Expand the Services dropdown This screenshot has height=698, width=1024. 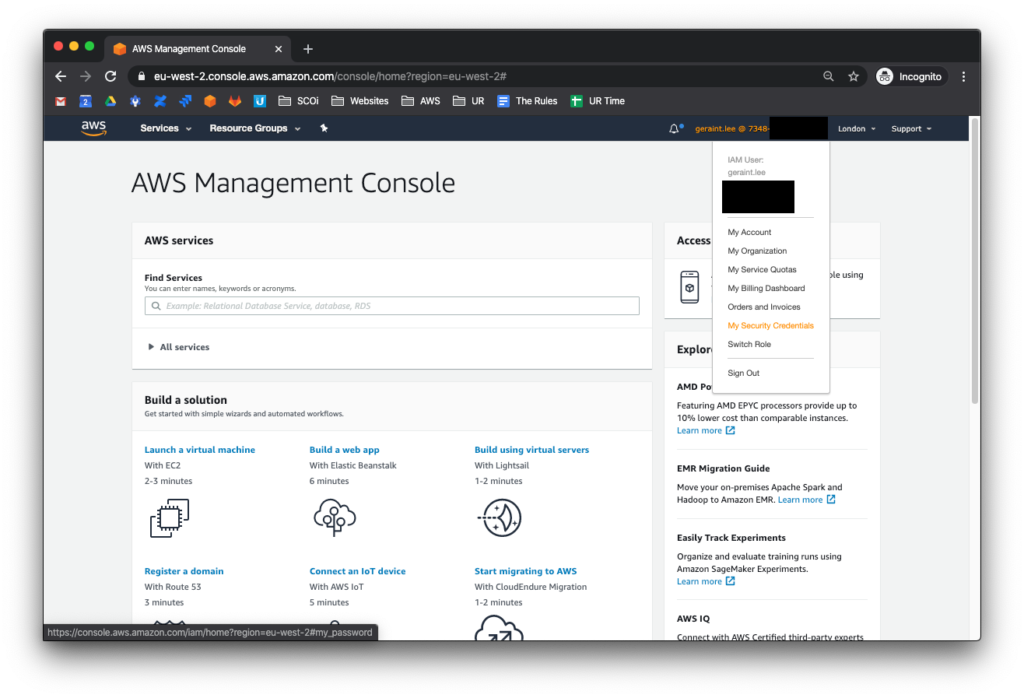point(166,128)
